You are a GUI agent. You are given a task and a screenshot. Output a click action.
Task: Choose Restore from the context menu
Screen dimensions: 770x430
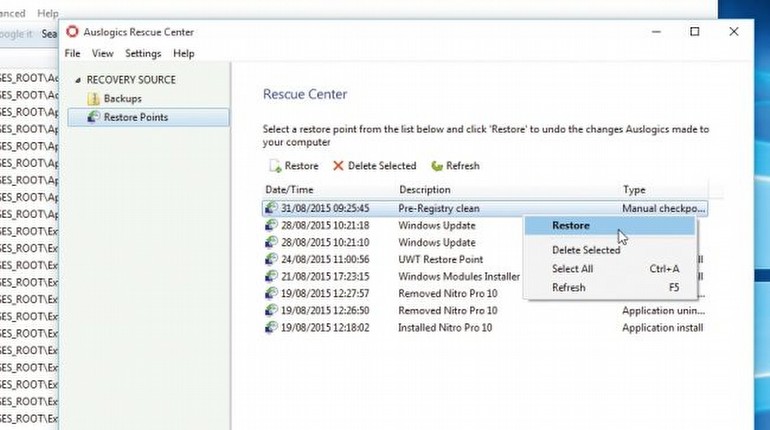tap(571, 226)
